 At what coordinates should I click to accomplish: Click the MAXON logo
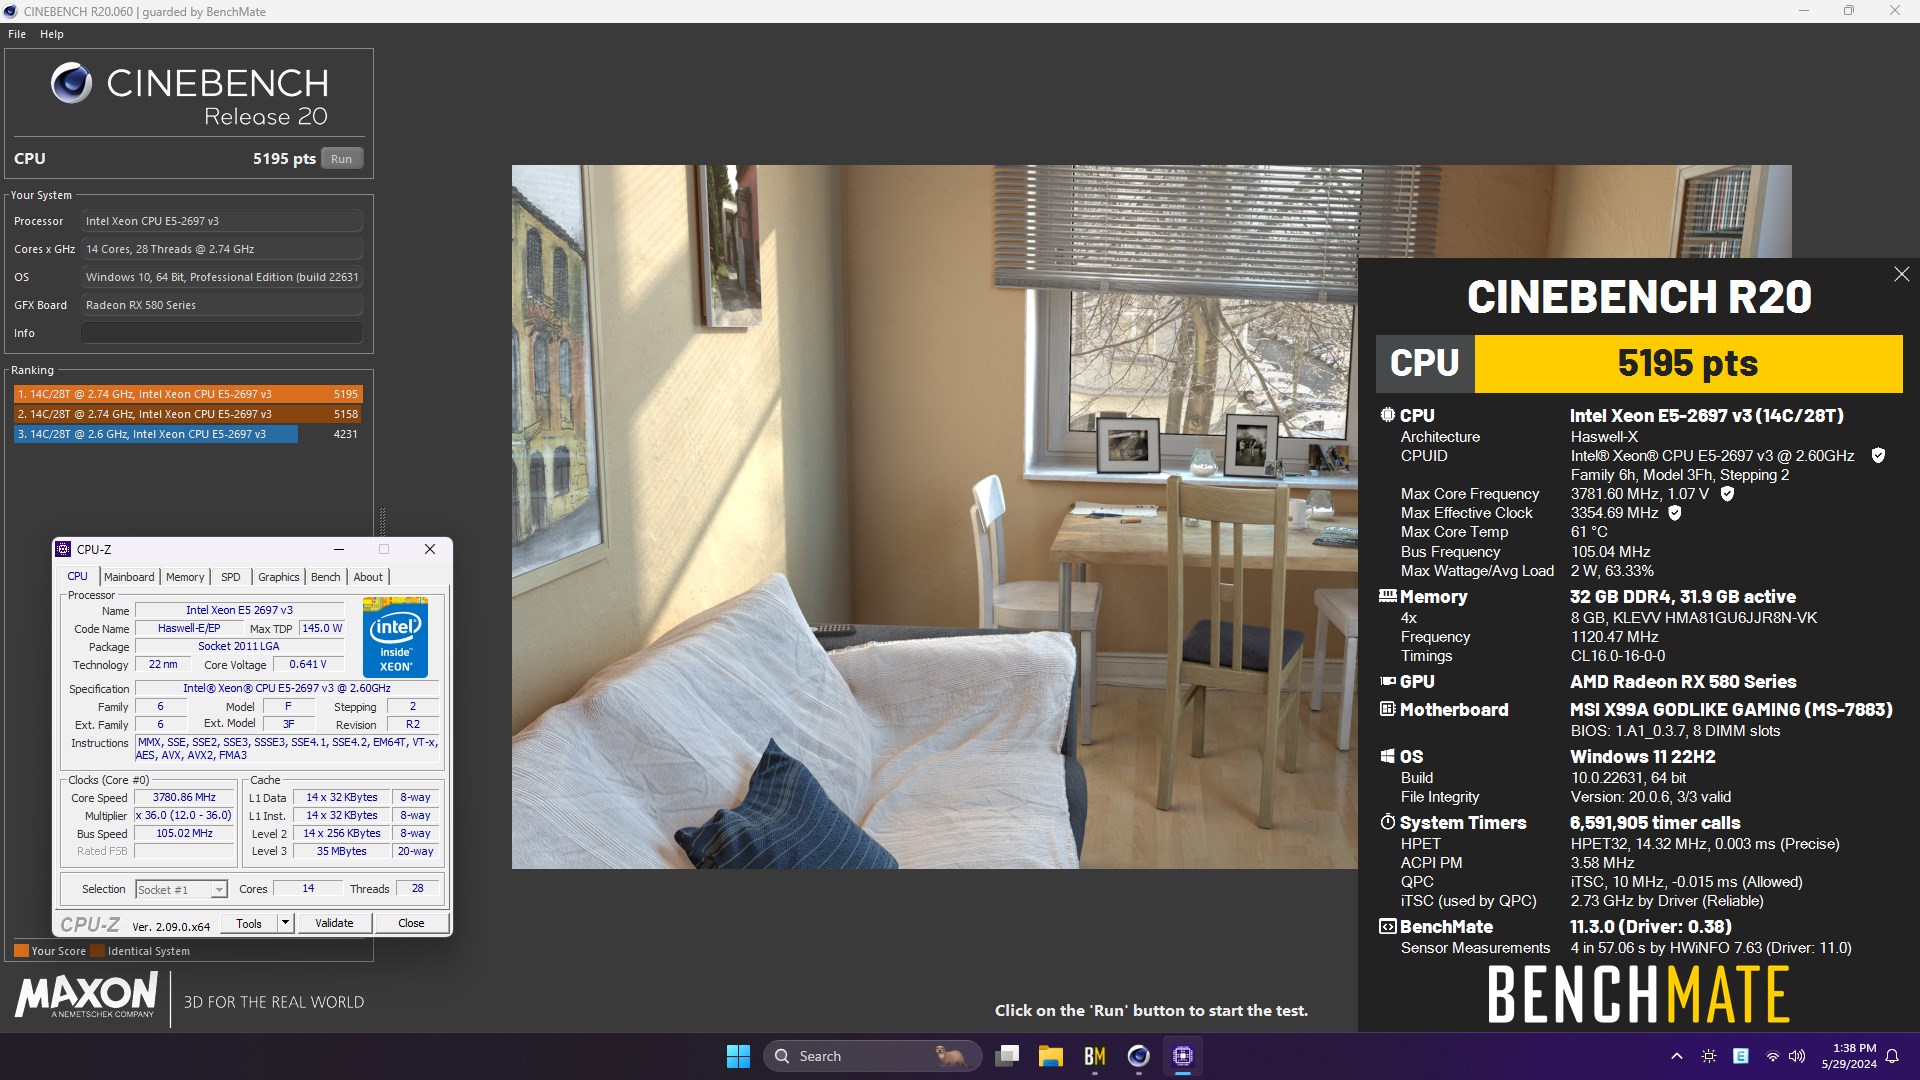pos(86,995)
